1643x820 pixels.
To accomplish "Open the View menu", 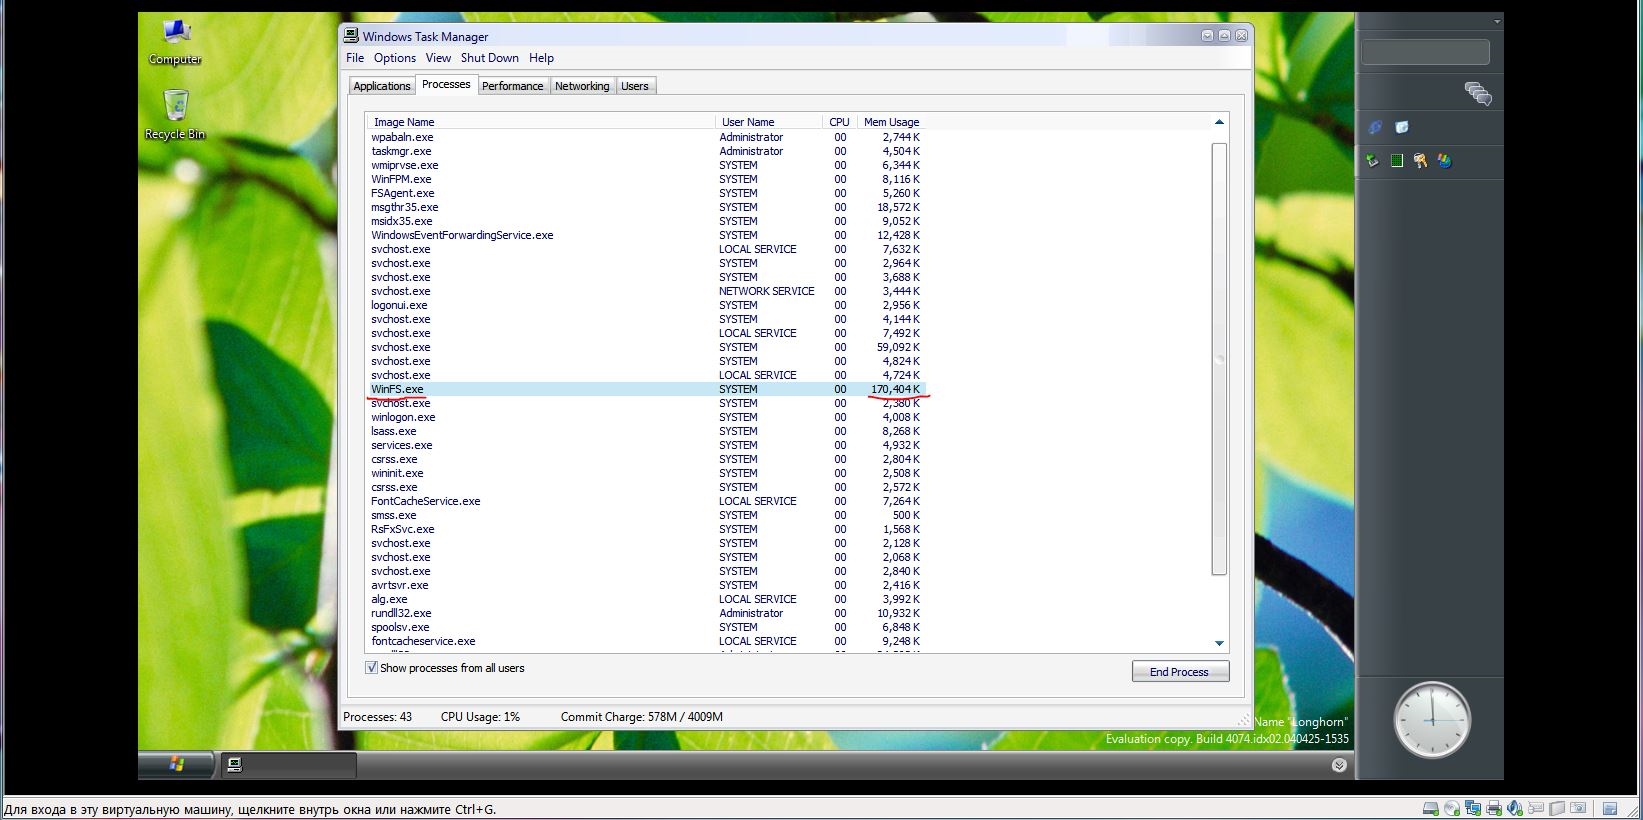I will (x=438, y=58).
